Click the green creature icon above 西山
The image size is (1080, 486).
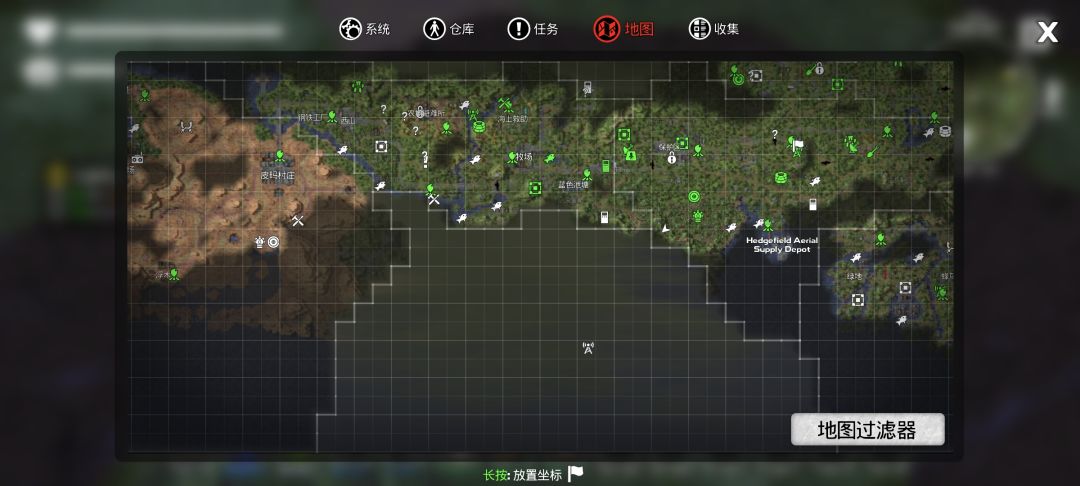(x=357, y=87)
